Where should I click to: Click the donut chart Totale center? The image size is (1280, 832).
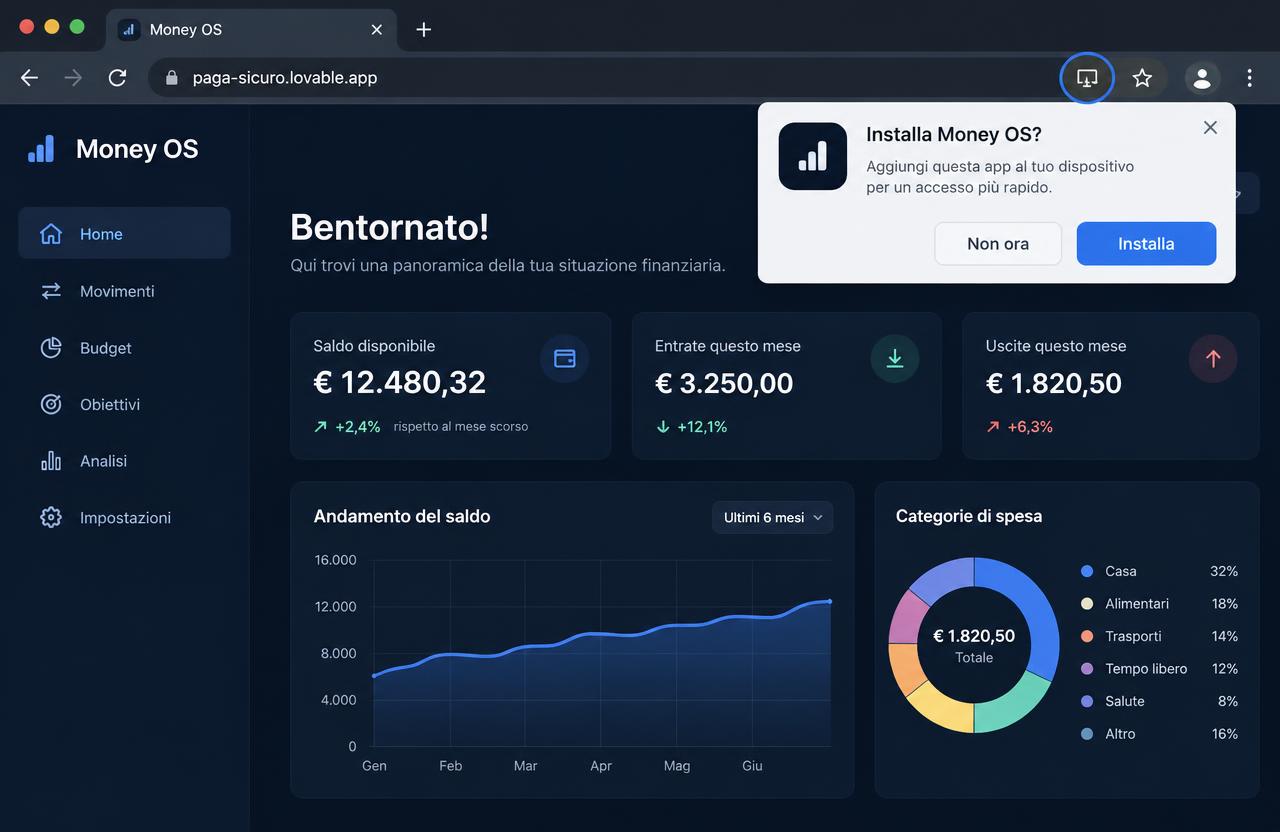point(974,645)
